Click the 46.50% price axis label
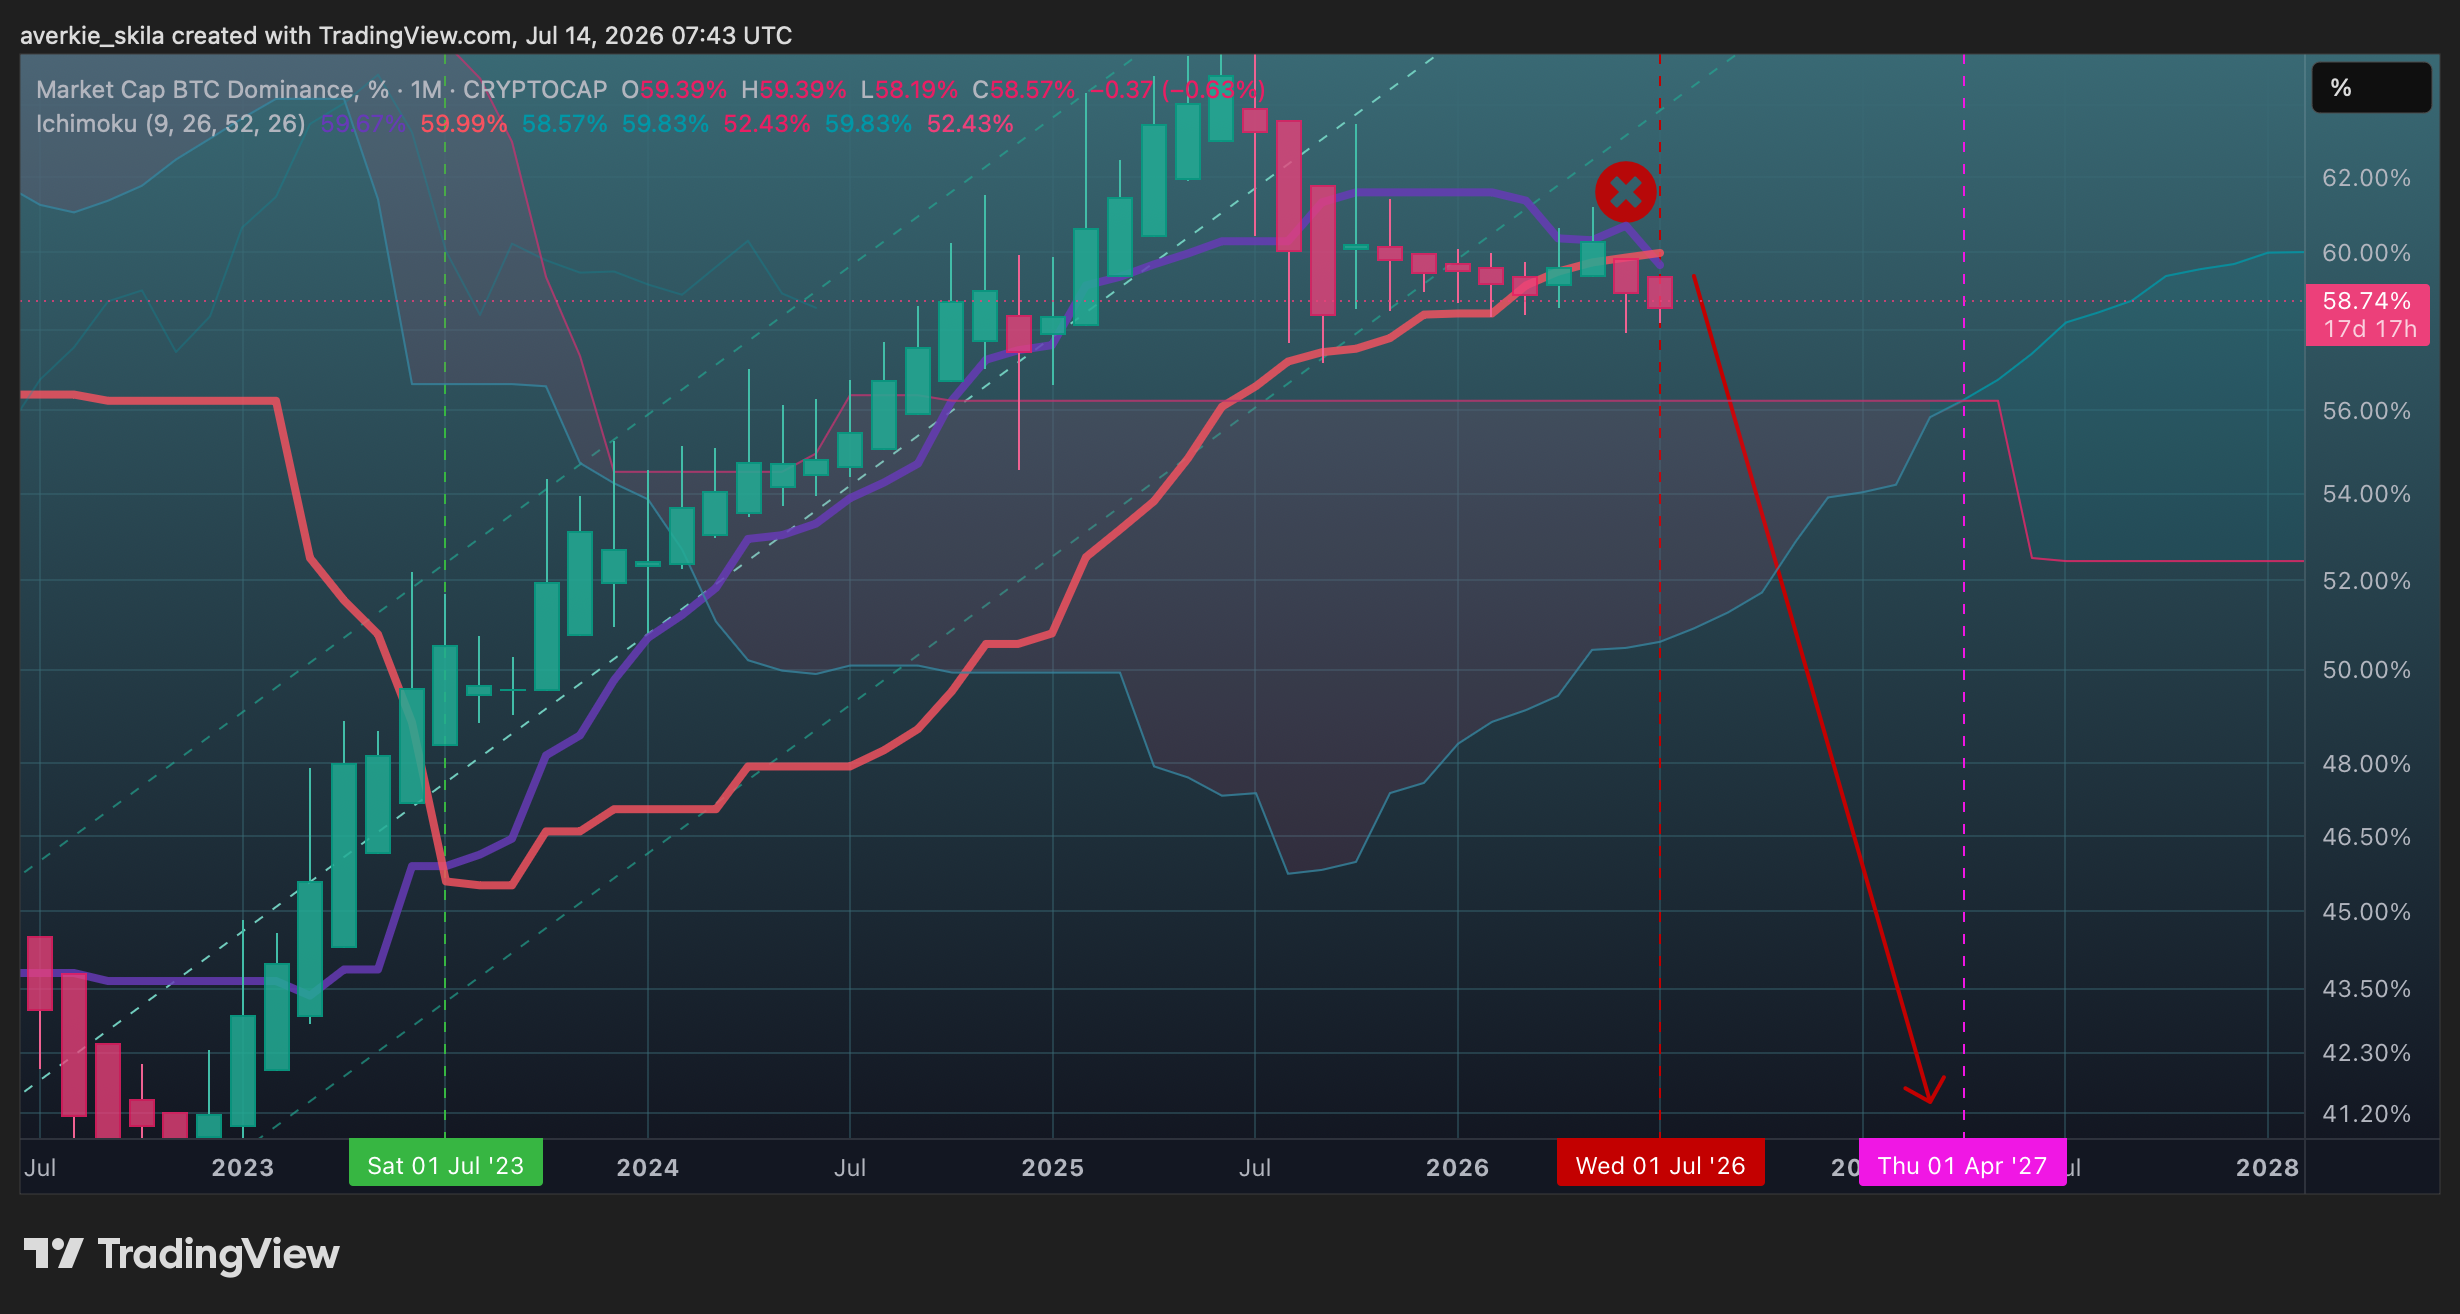The image size is (2460, 1314). click(2366, 837)
